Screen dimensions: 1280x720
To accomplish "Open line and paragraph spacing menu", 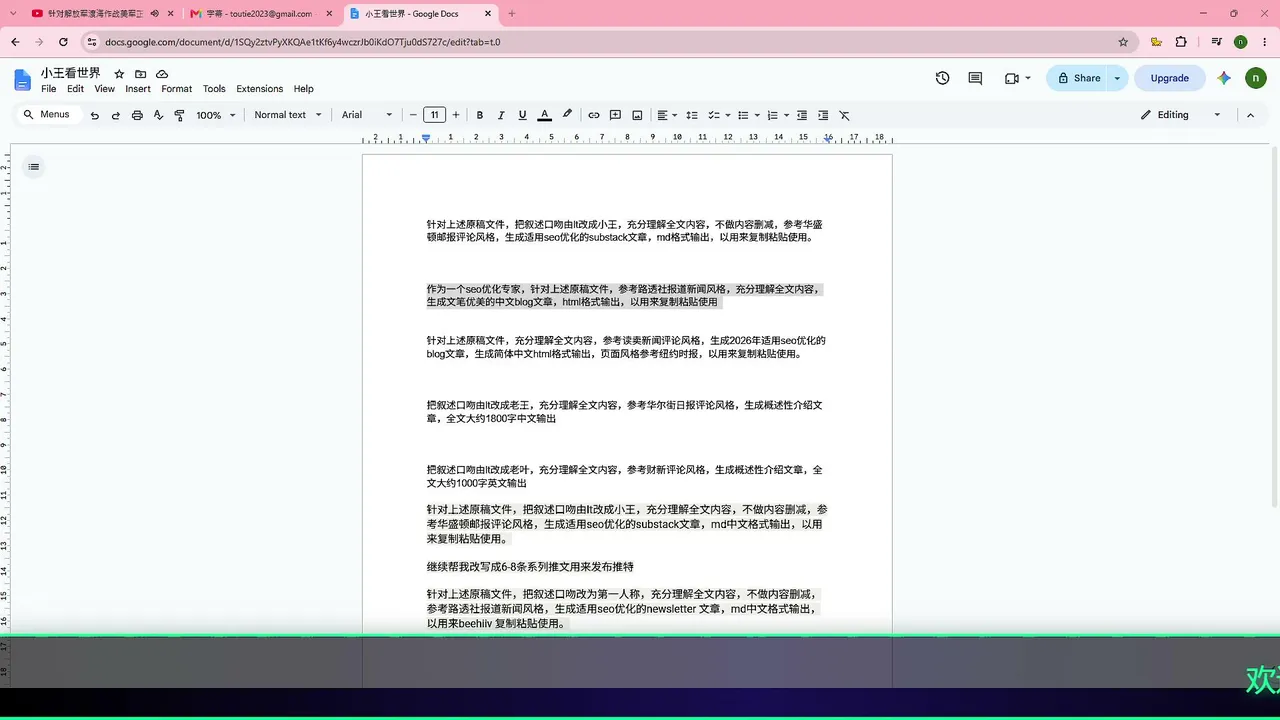I will [691, 115].
